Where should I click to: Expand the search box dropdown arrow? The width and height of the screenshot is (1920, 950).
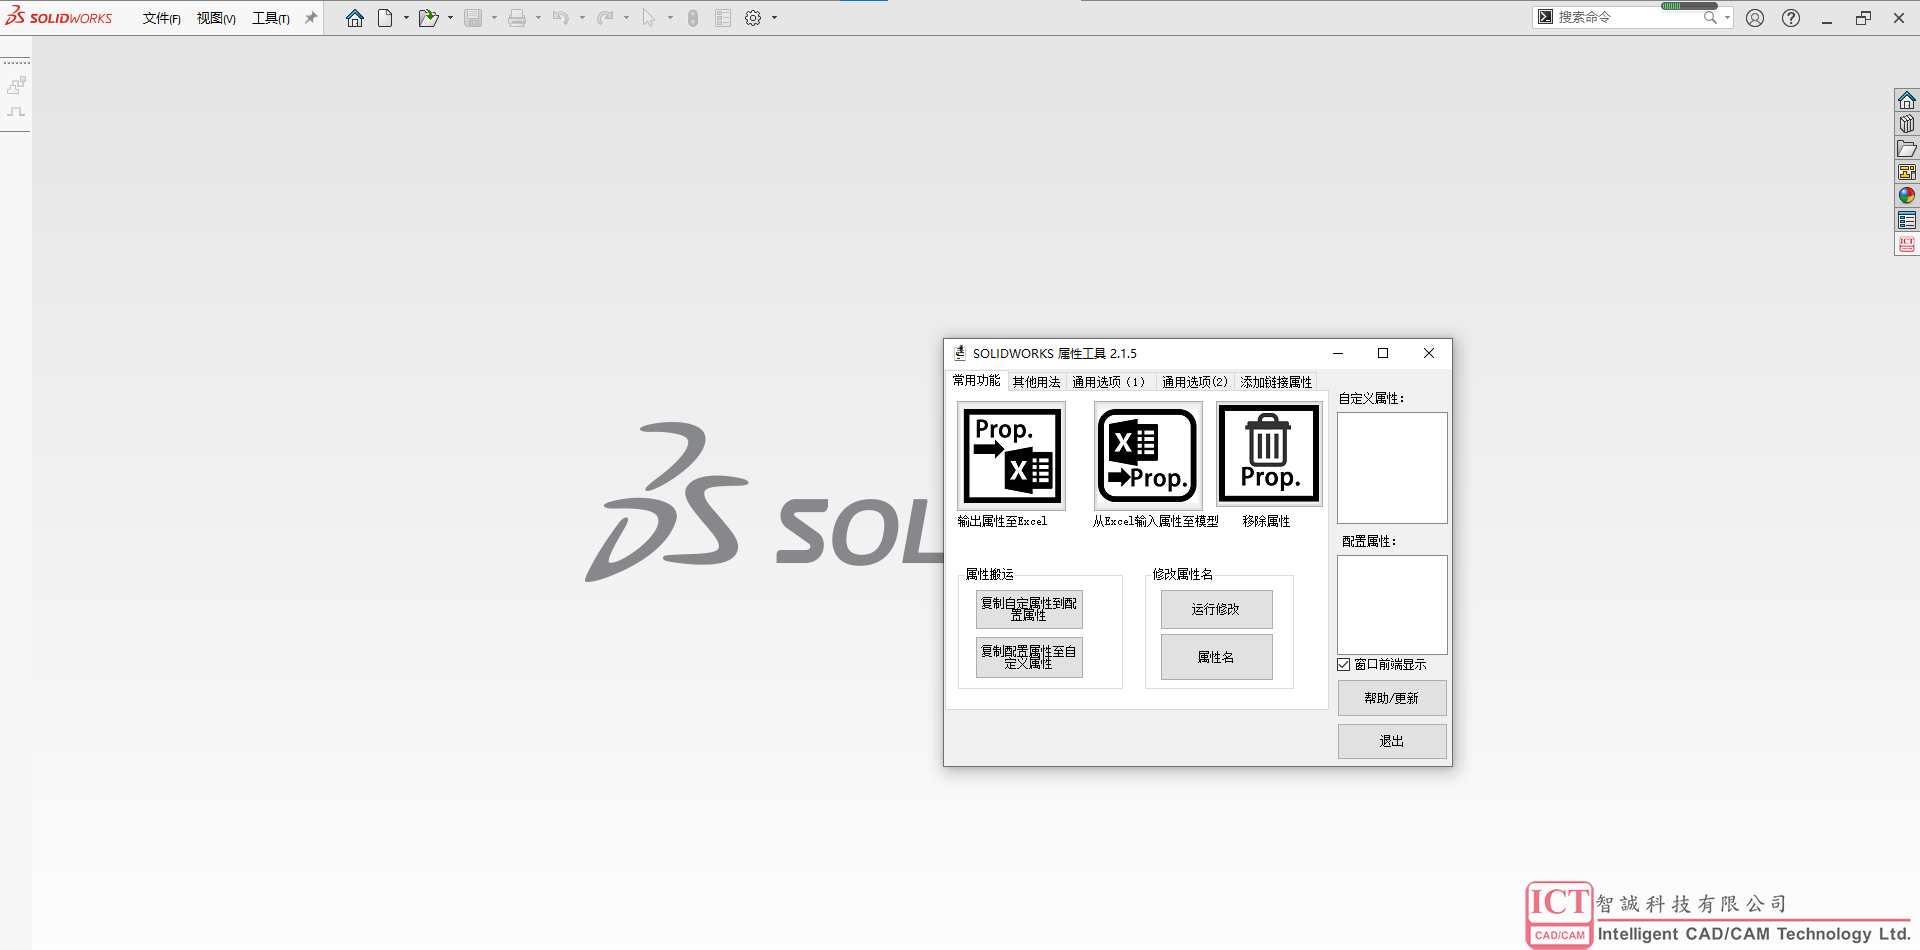tap(1727, 17)
